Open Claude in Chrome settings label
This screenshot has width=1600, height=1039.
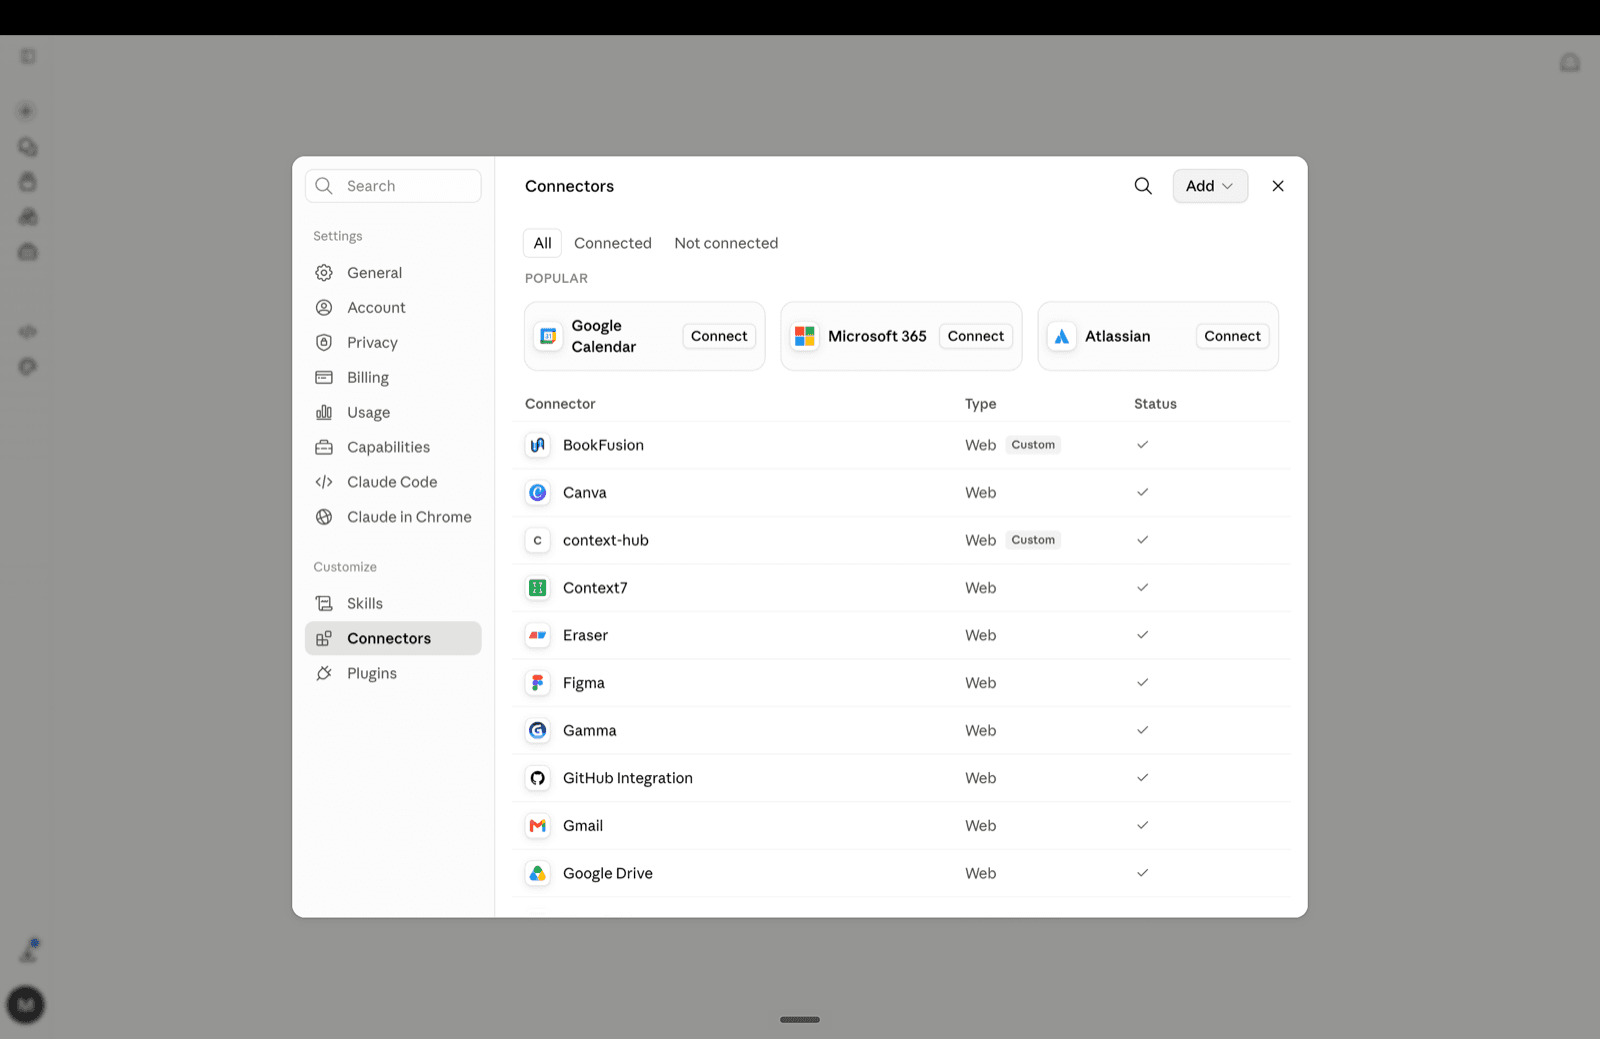409,517
